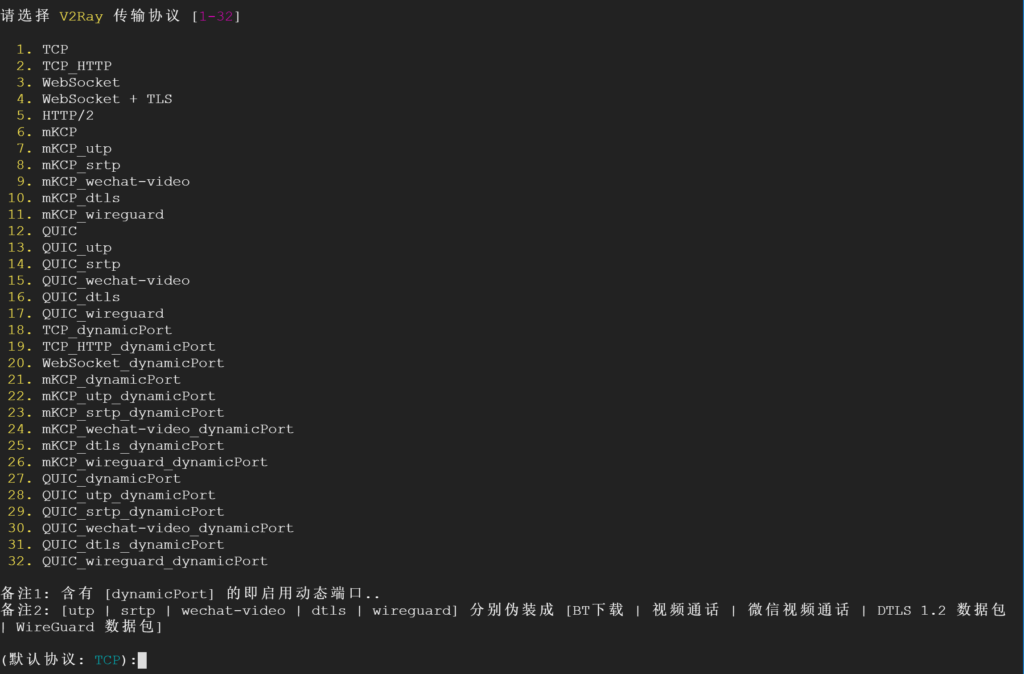This screenshot has height=674, width=1024.
Task: Select "22. mKCP_utp_dynamicPort" entry
Action: (x=112, y=396)
